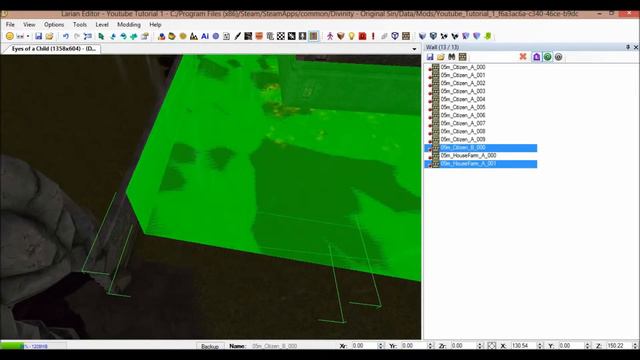Image resolution: width=640 pixels, height=360 pixels.
Task: Open the View menu
Action: click(29, 24)
